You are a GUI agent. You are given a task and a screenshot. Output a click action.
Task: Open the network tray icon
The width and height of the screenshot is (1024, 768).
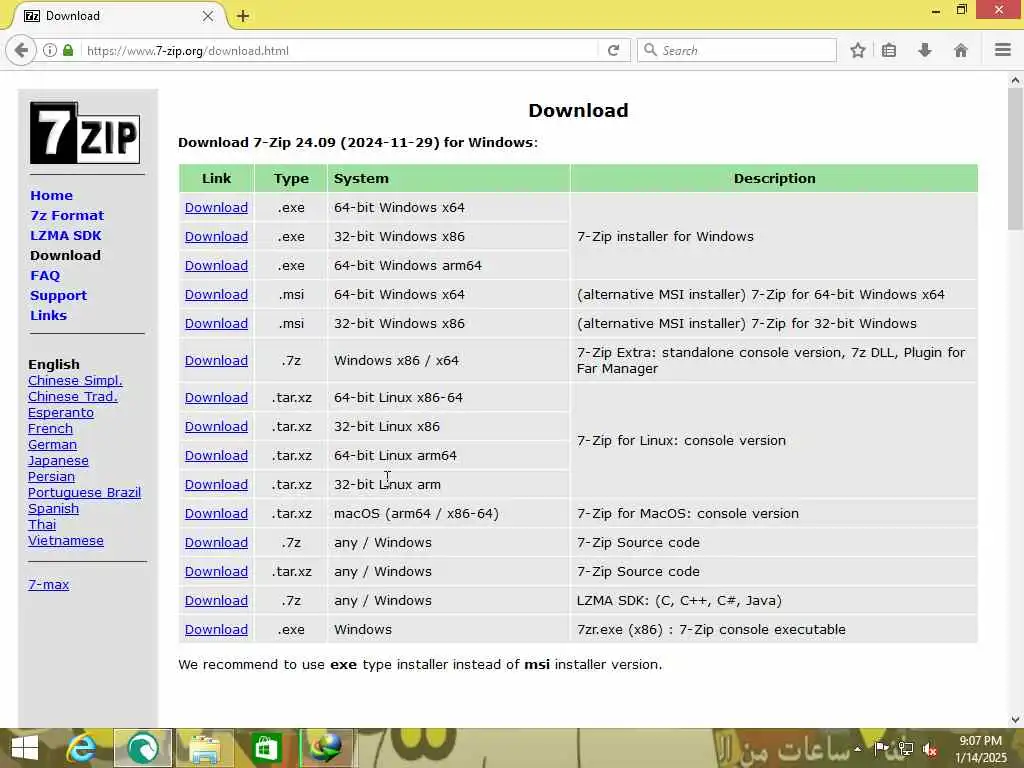pyautogui.click(x=906, y=749)
